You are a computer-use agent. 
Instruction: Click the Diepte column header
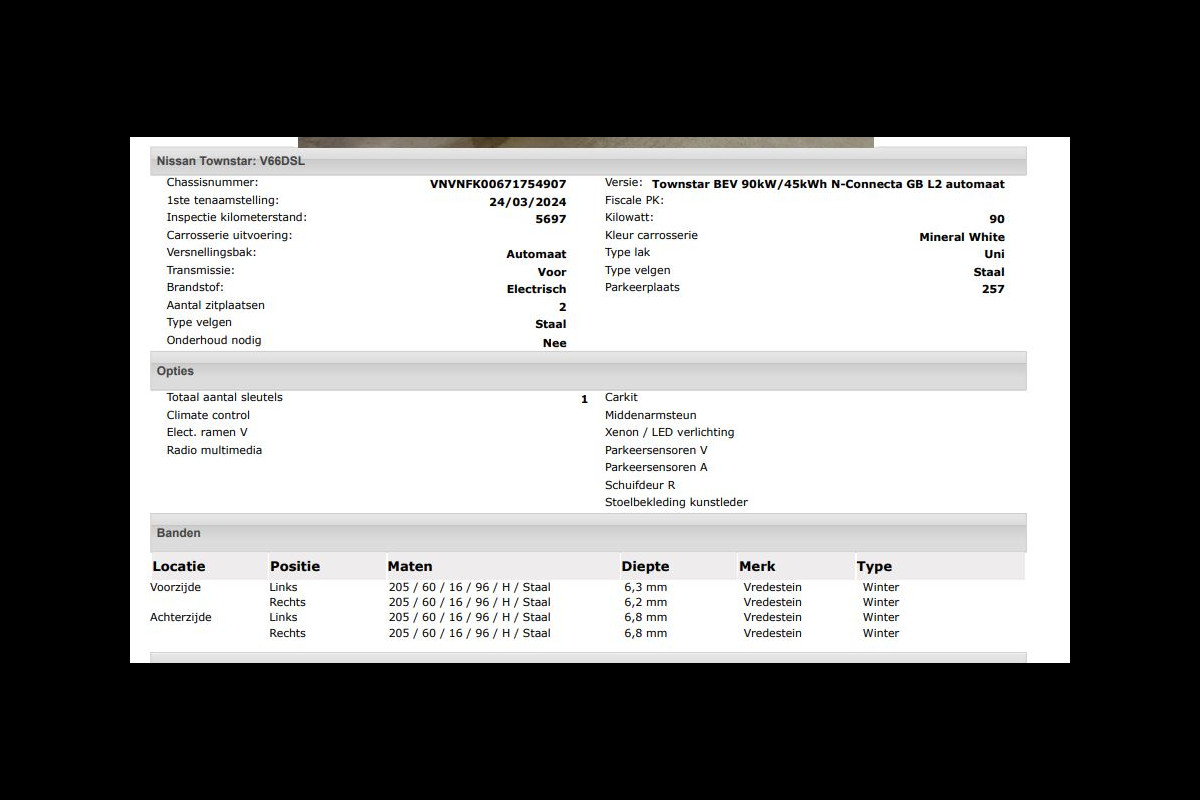[x=645, y=566]
